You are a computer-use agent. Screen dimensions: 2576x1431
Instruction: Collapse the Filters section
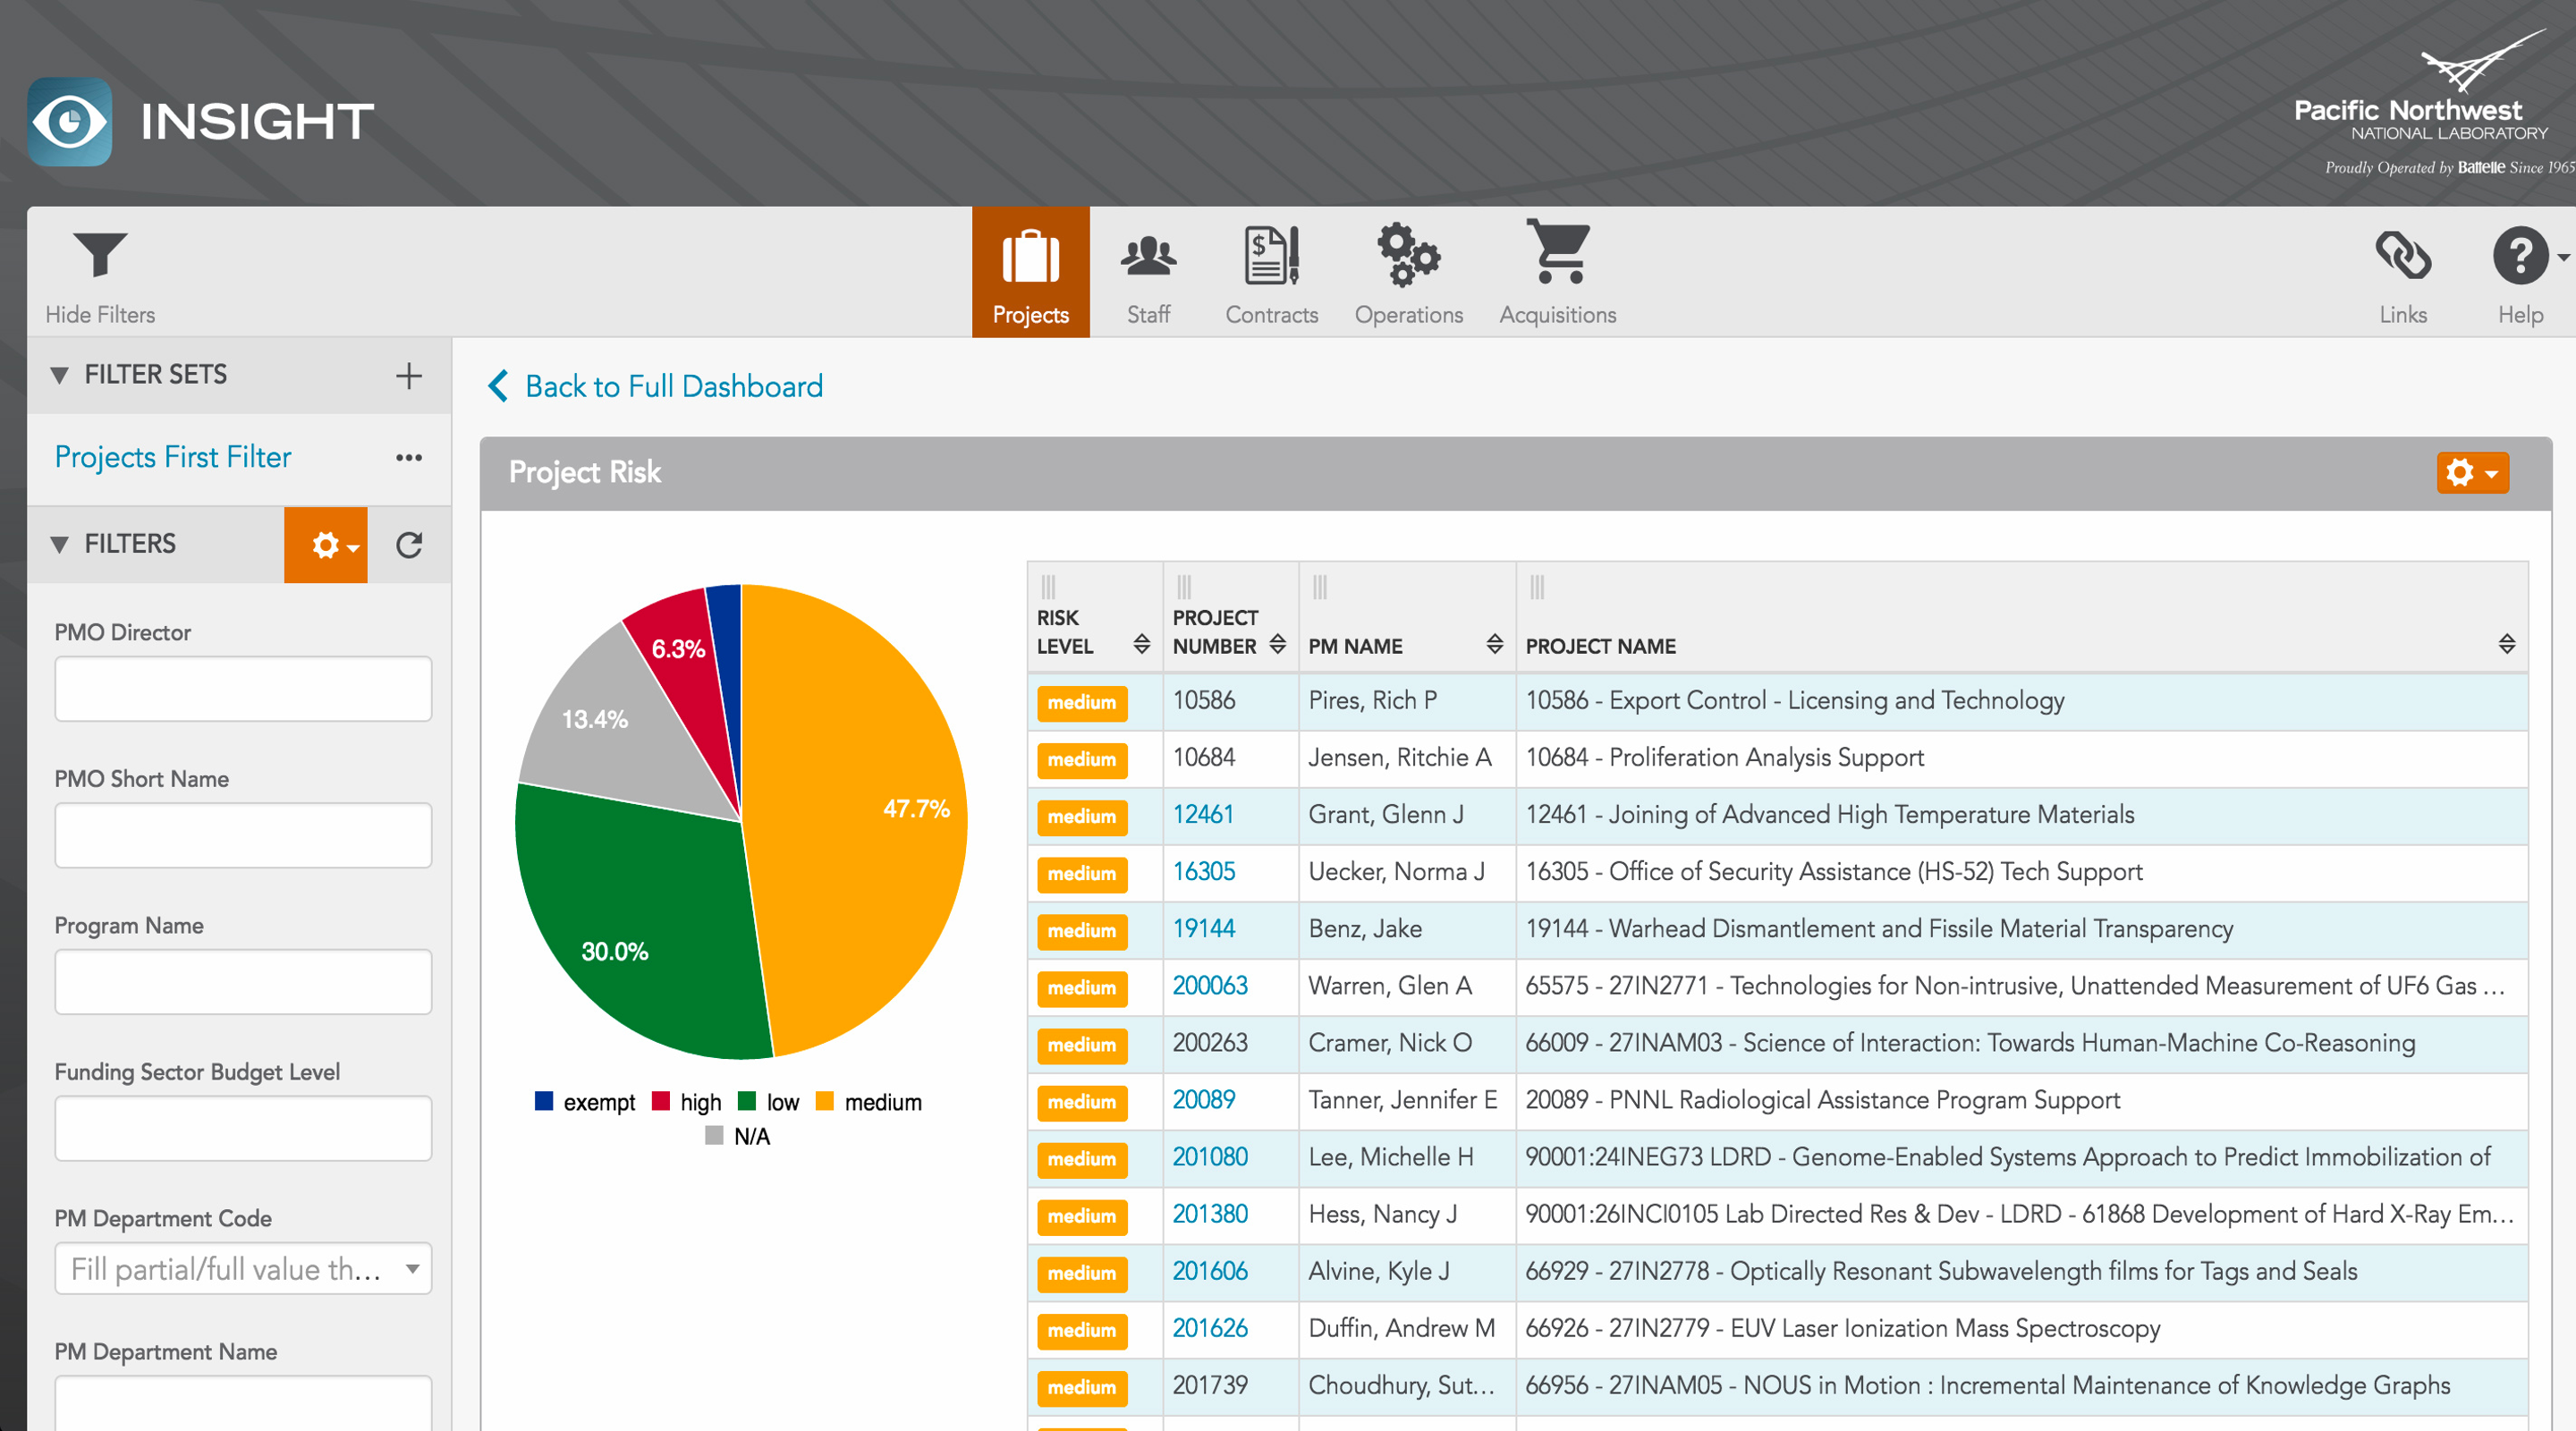[x=59, y=544]
